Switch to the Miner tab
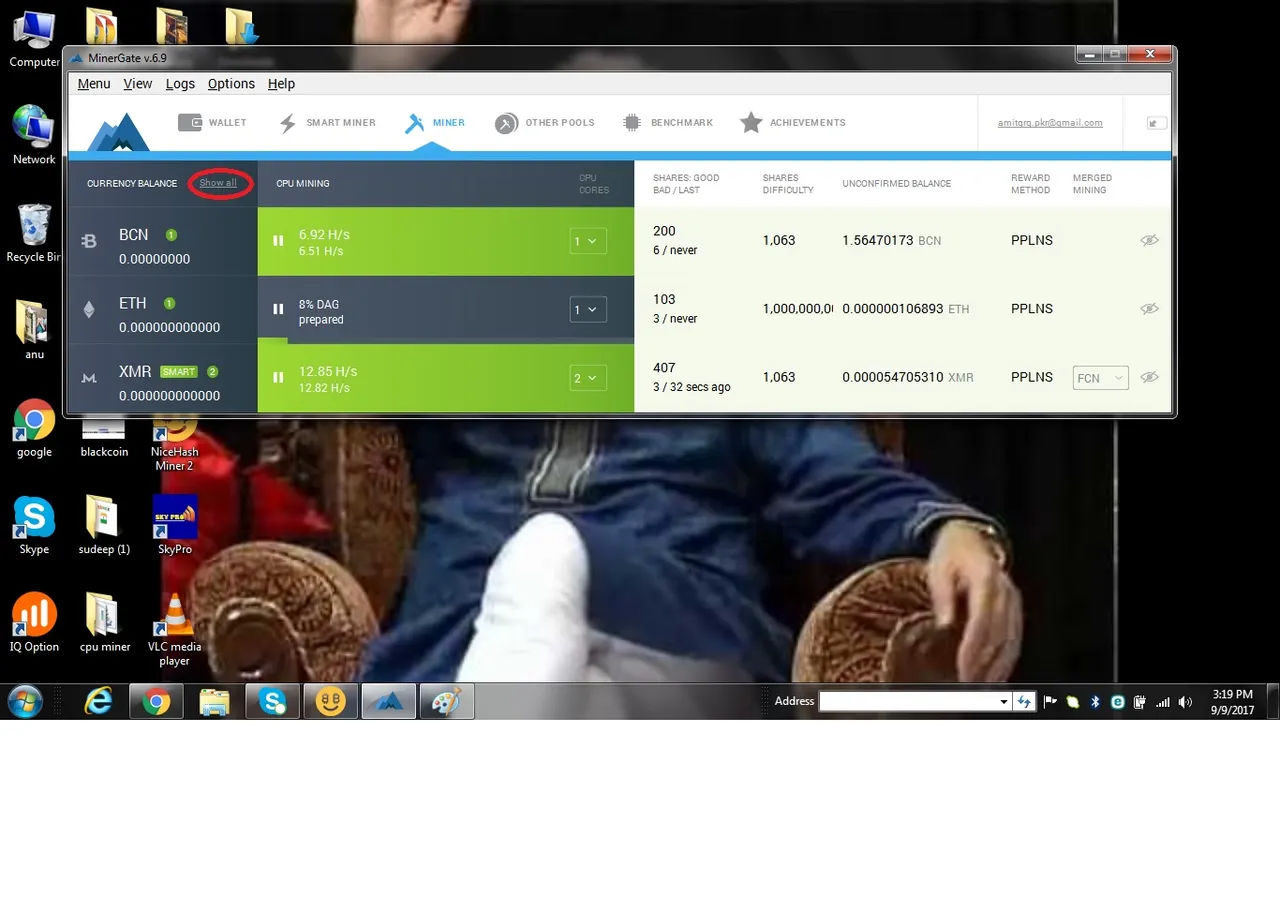Screen dimensions: 1280x900 pos(435,123)
